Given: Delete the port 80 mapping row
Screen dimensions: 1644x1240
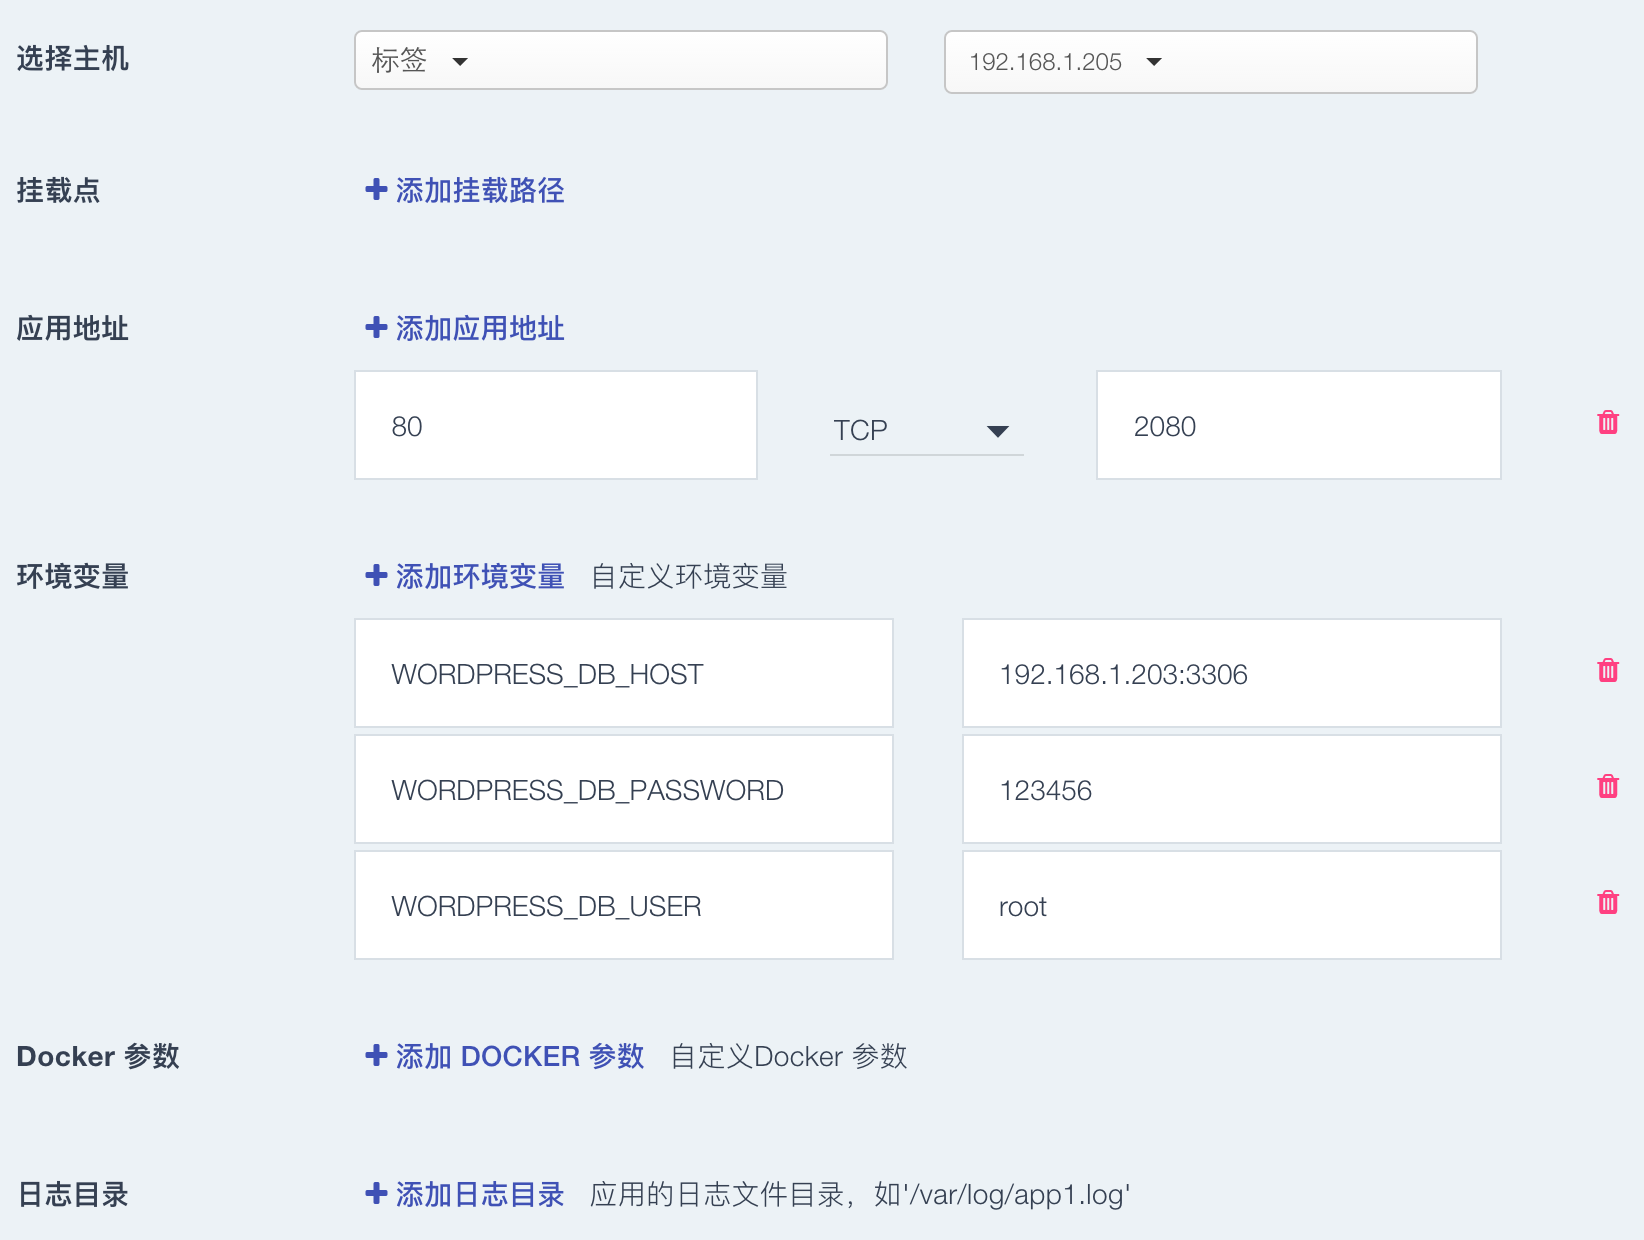Looking at the screenshot, I should tap(1608, 423).
